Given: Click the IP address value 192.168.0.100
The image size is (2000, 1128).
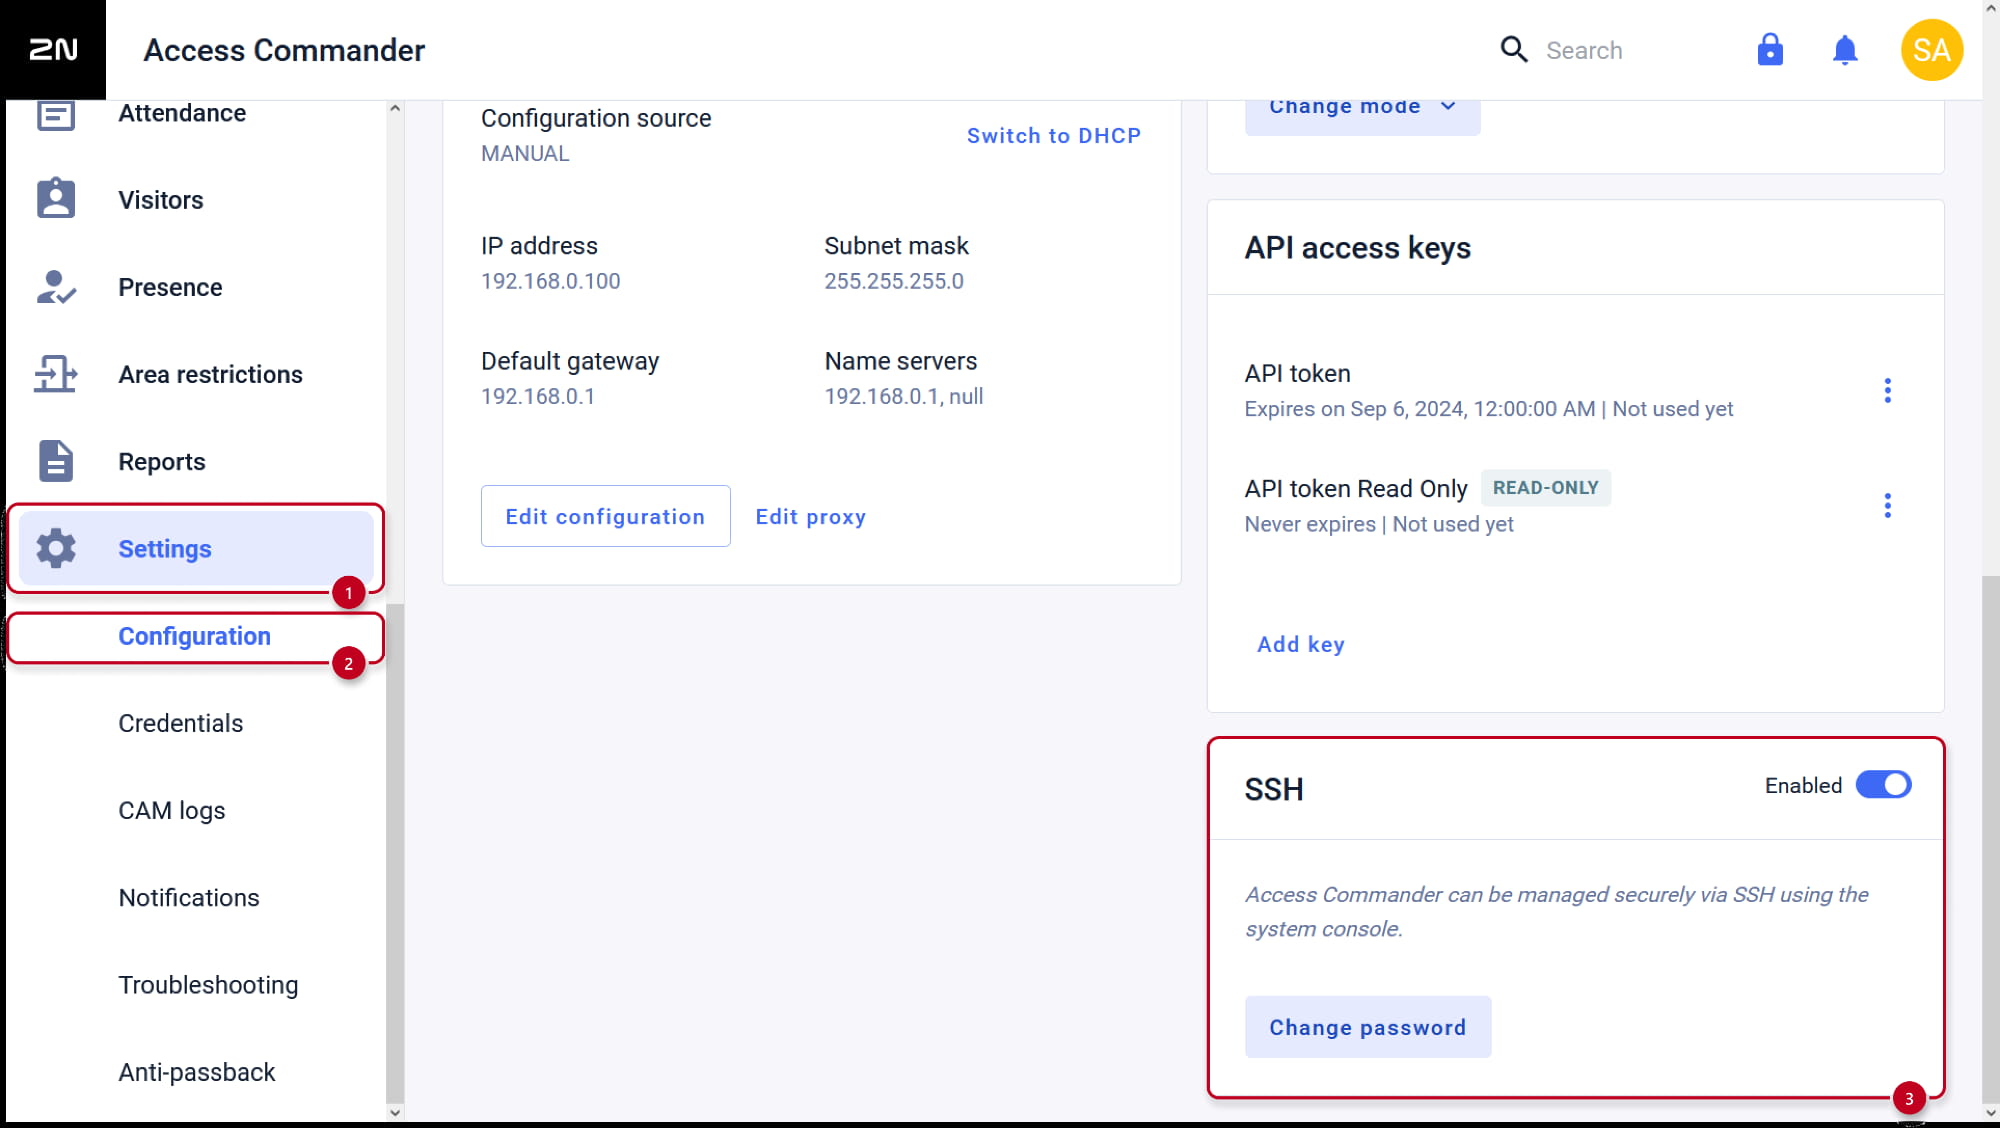Looking at the screenshot, I should click(x=551, y=281).
